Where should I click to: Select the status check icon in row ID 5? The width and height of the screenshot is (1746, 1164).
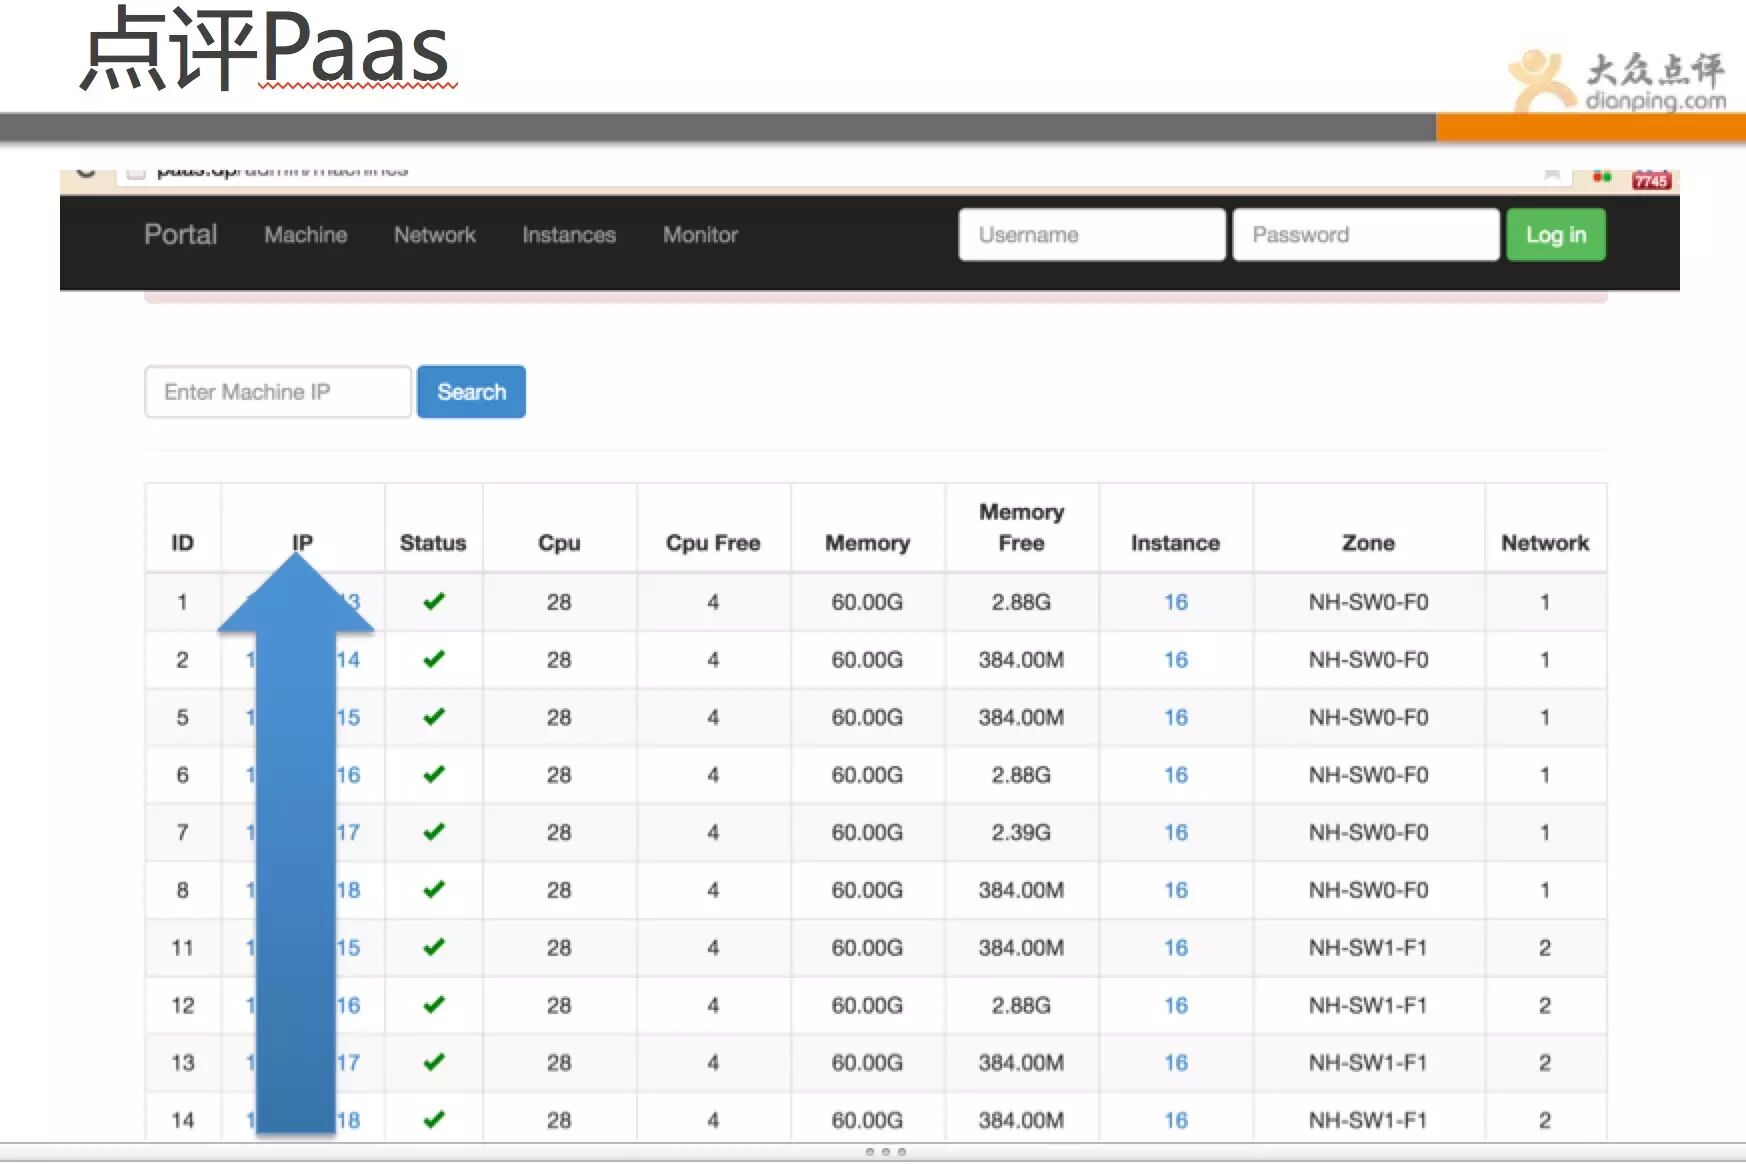pos(433,717)
